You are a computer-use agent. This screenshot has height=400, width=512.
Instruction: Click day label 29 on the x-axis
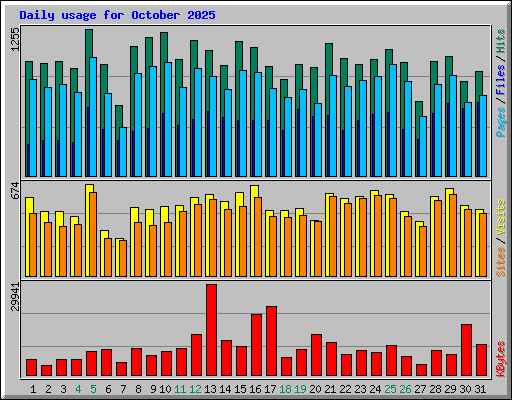pos(450,389)
